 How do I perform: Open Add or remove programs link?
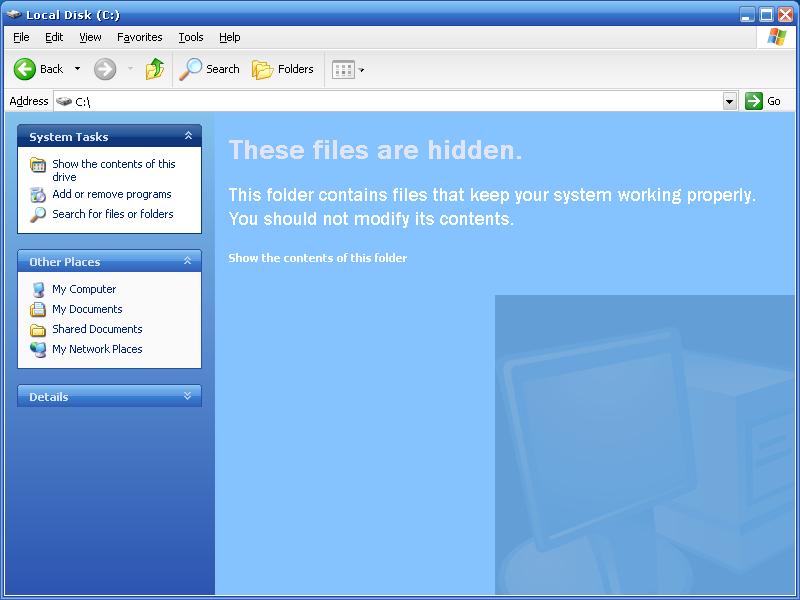point(112,194)
